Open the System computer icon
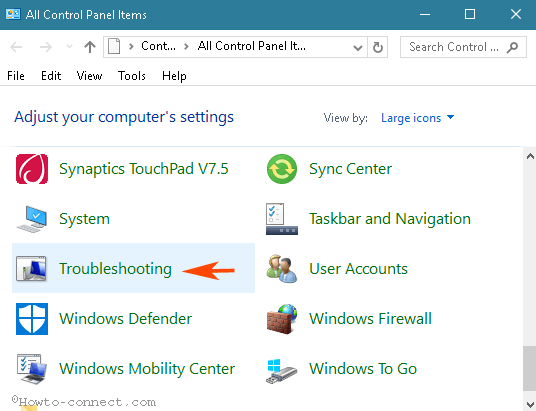The image size is (536, 411). [x=31, y=219]
